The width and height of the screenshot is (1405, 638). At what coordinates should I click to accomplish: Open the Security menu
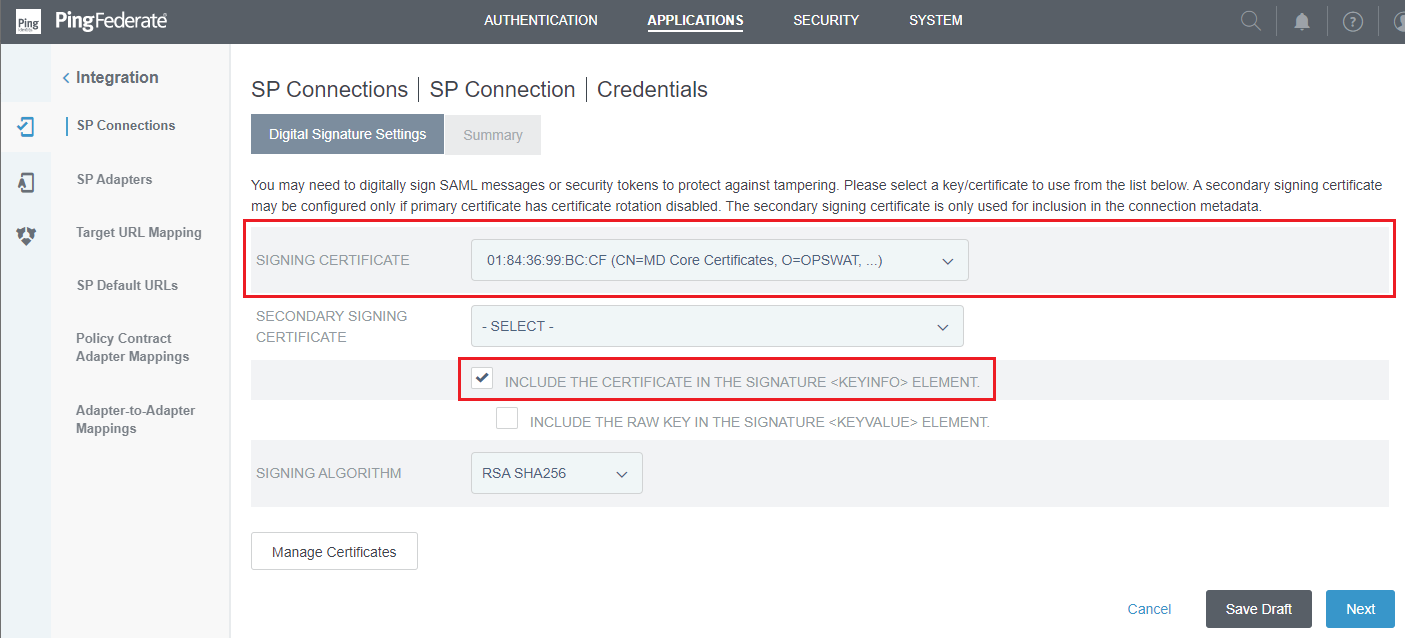[x=826, y=20]
